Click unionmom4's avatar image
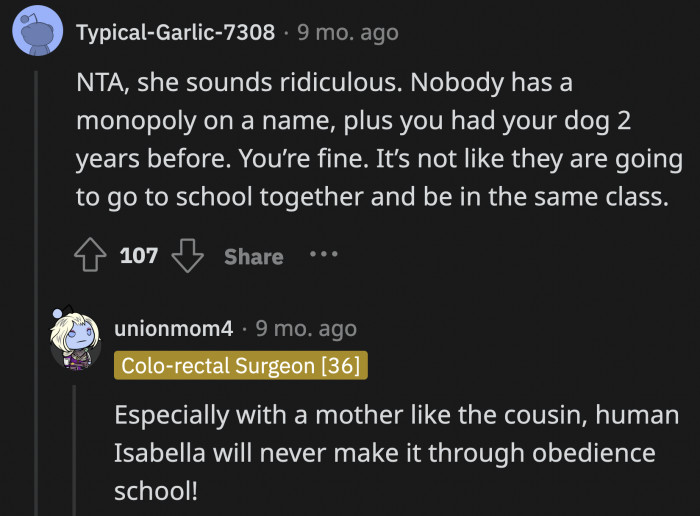 (76, 342)
